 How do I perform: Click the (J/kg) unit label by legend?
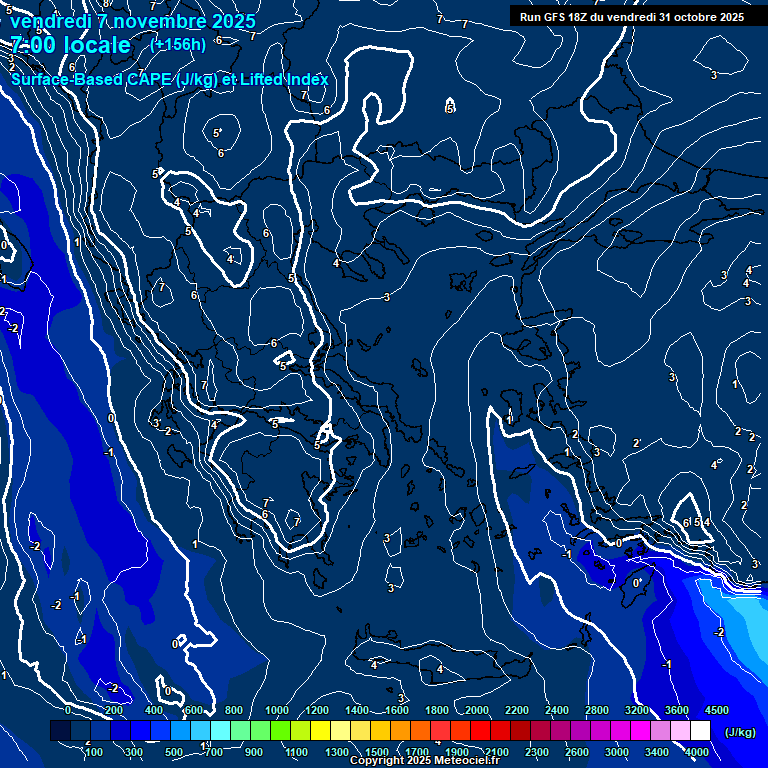coord(739,733)
